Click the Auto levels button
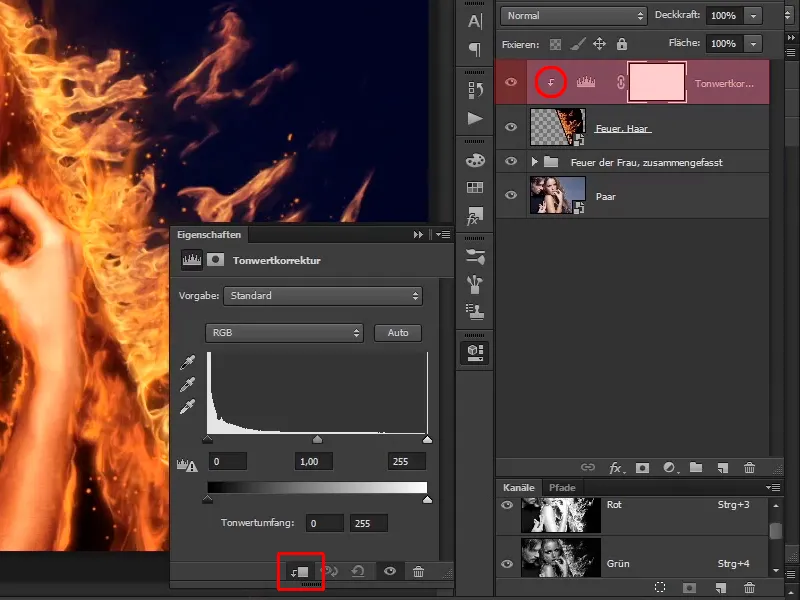This screenshot has height=600, width=800. (x=398, y=333)
